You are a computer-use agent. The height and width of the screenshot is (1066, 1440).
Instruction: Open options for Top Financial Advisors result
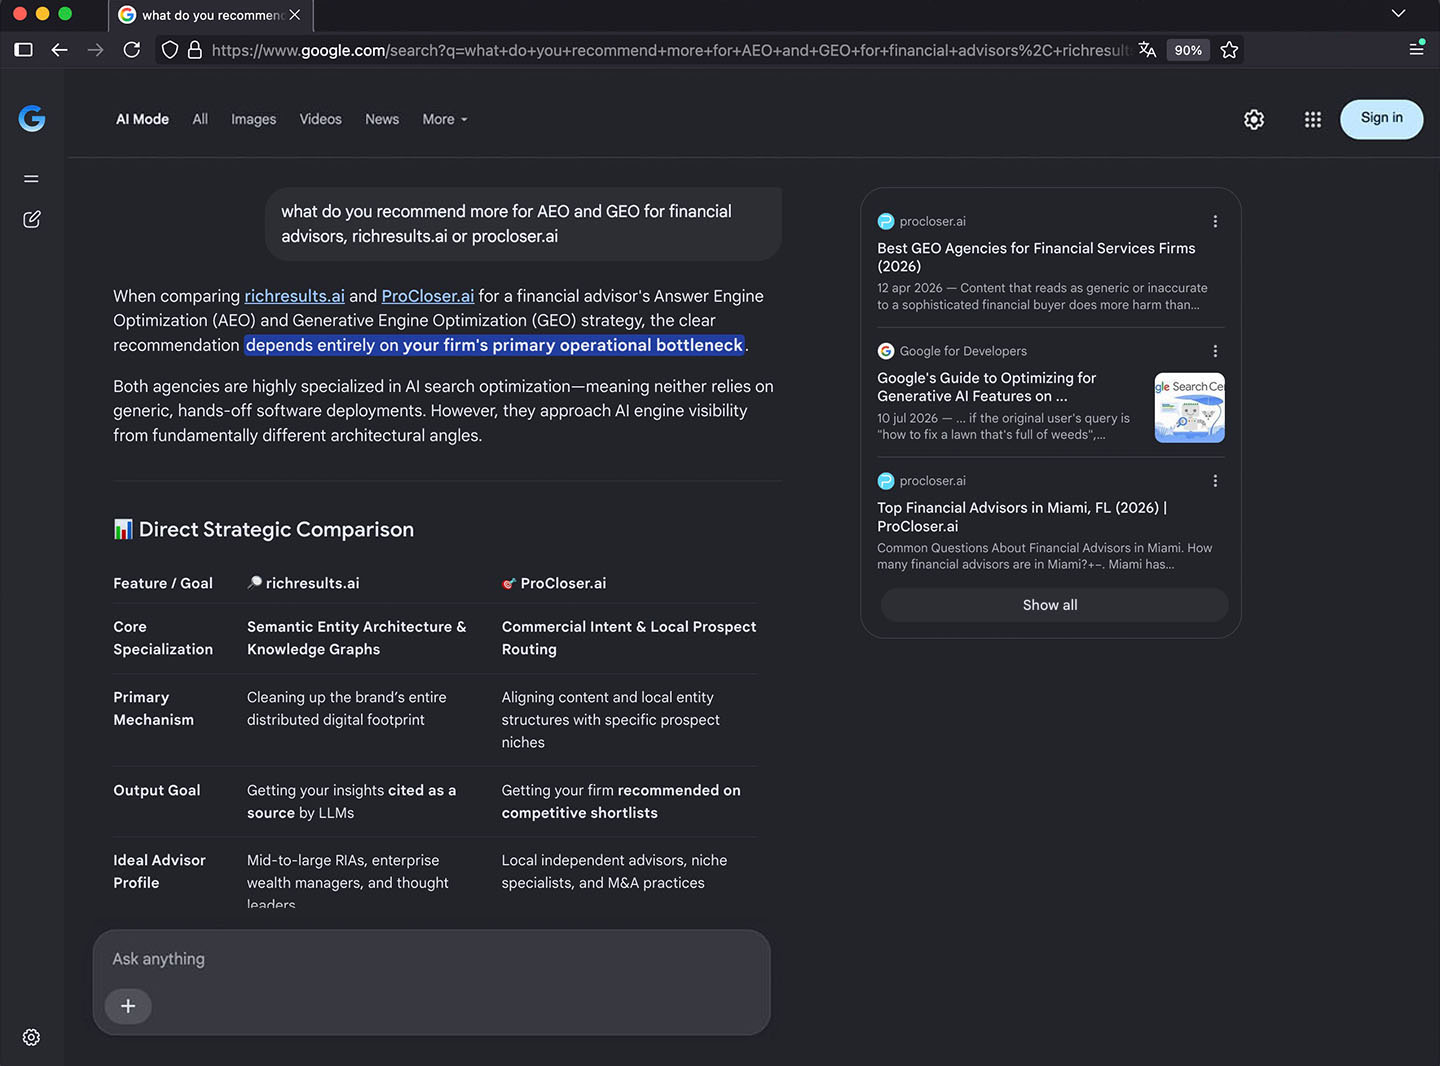click(x=1215, y=481)
